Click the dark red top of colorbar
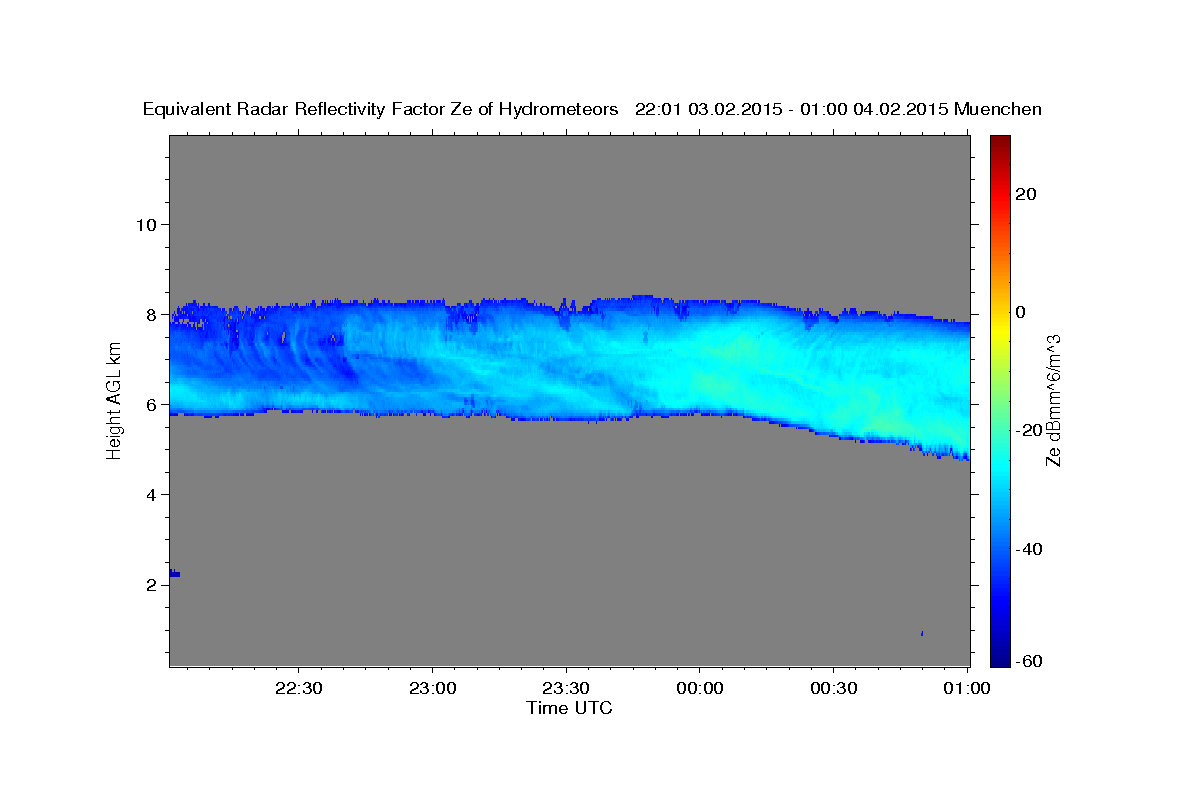1200x800 pixels. coord(999,142)
